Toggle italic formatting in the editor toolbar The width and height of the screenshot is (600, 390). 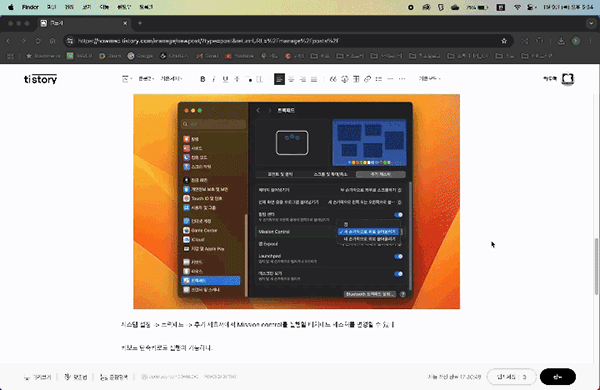point(214,79)
